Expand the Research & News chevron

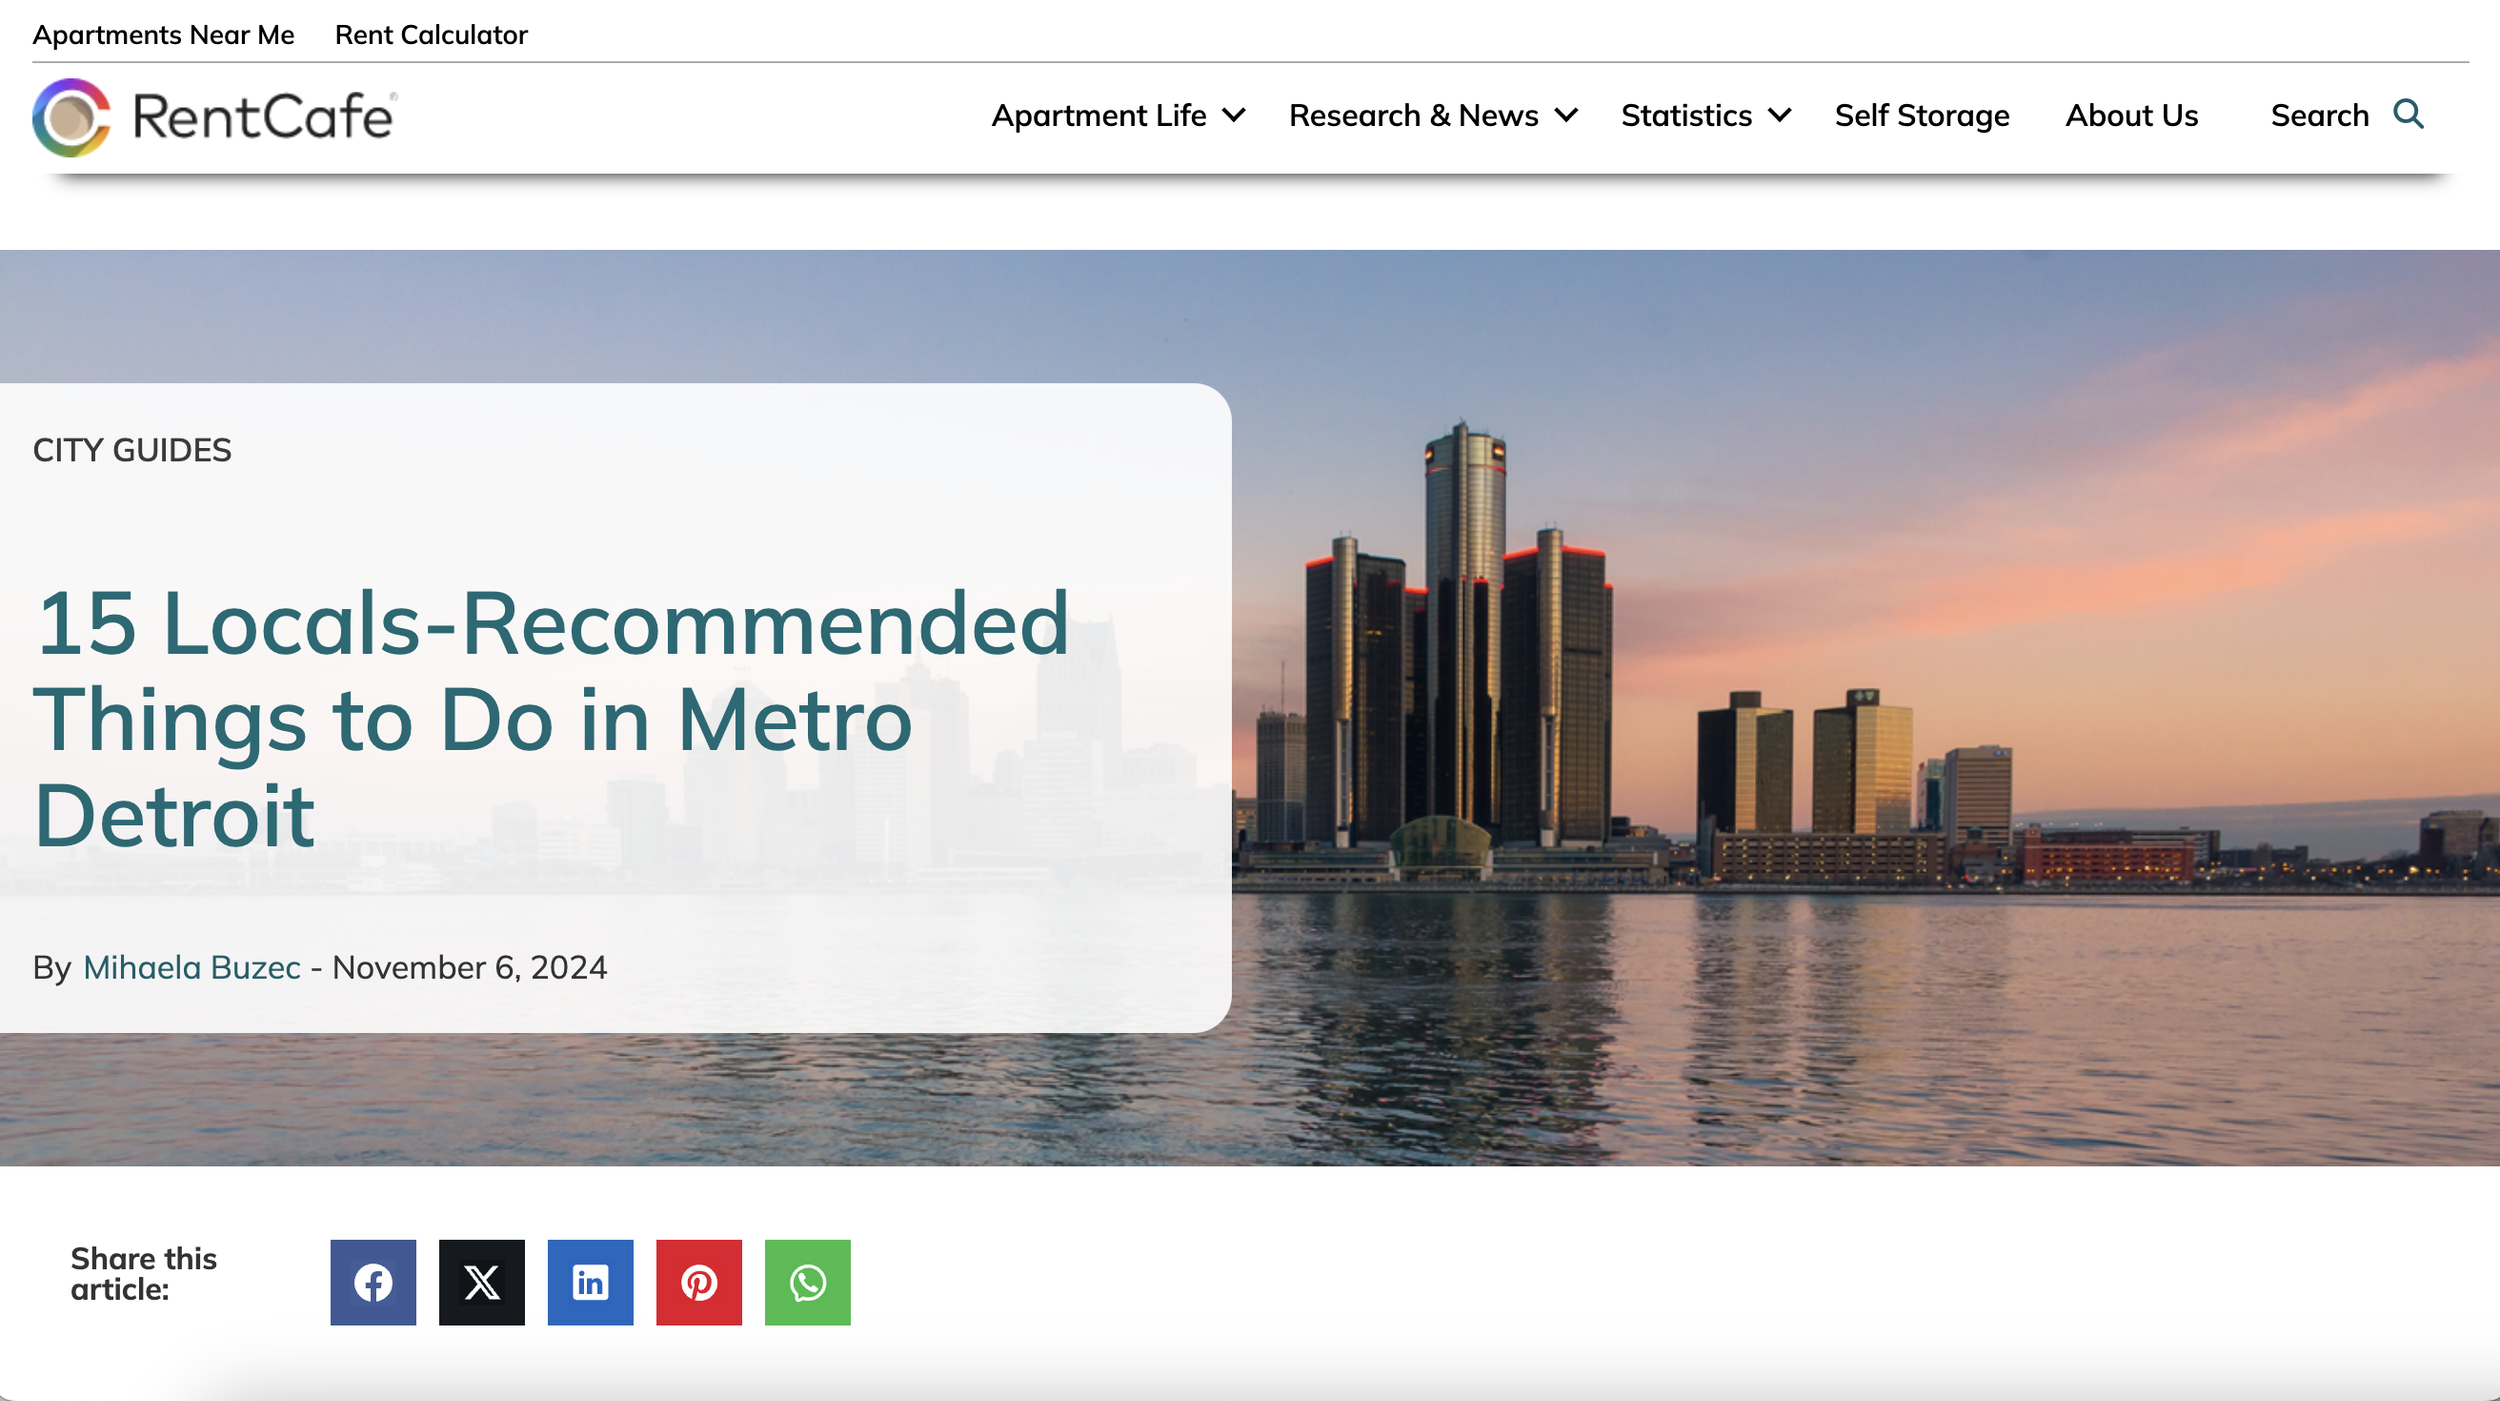[1567, 116]
